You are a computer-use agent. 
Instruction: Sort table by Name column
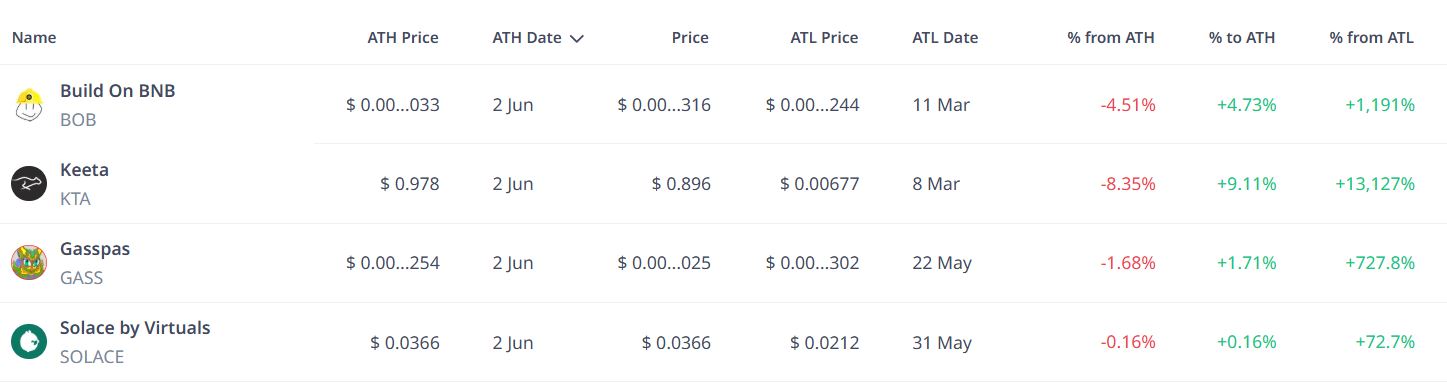click(34, 38)
